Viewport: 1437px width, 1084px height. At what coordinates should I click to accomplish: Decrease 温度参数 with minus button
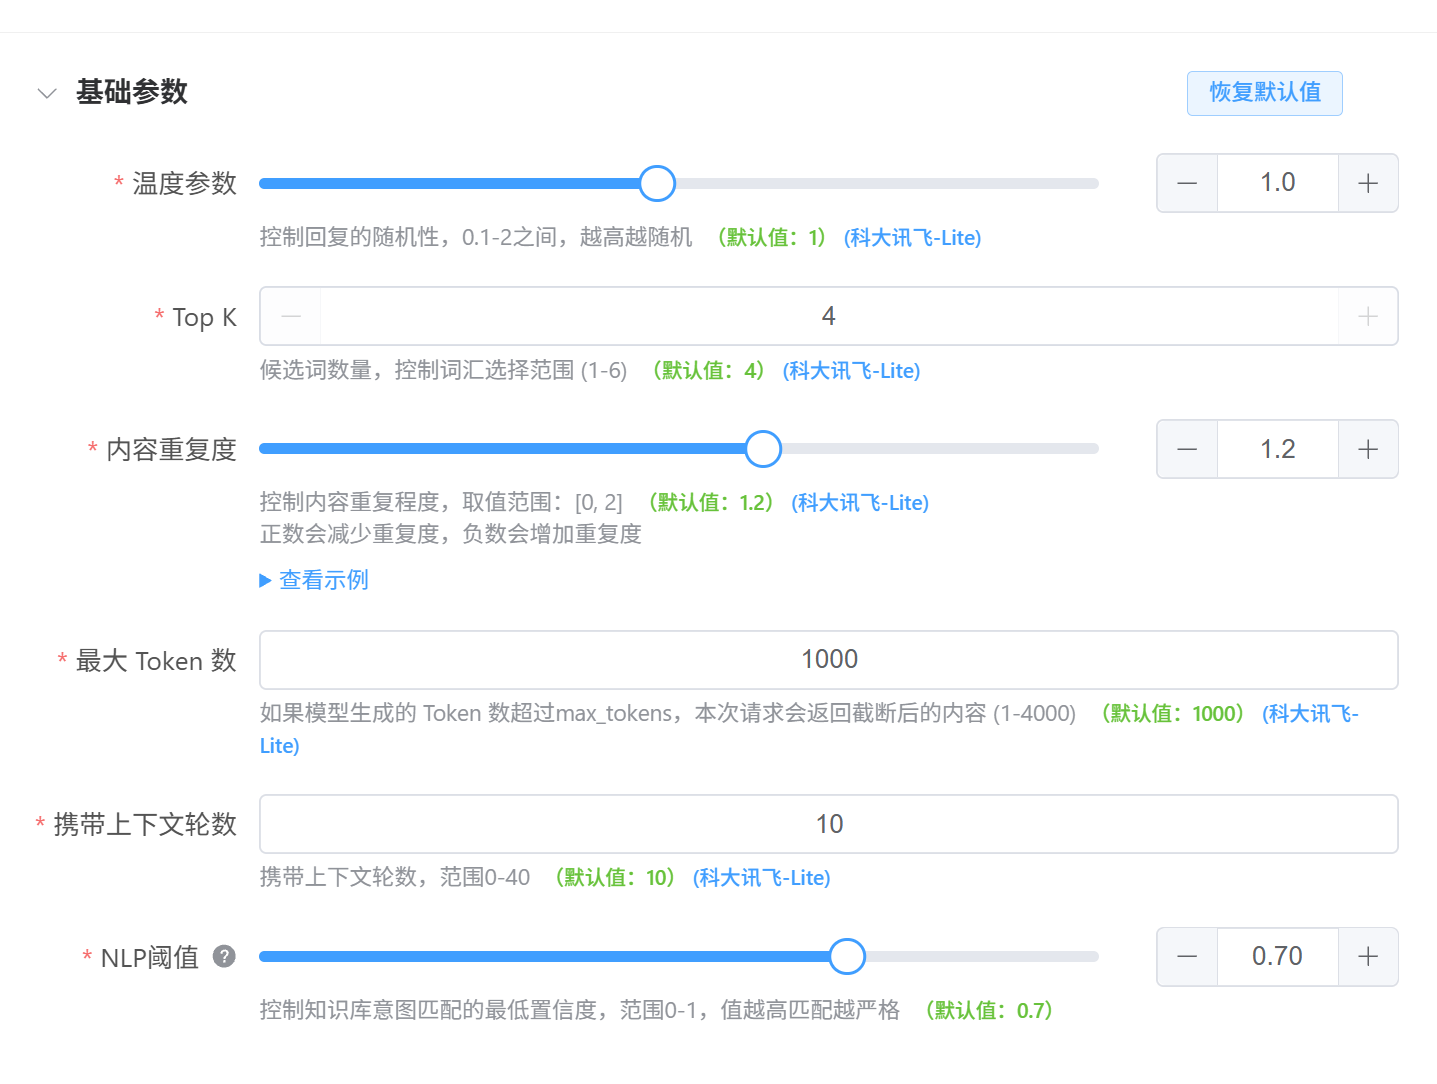[x=1187, y=183]
